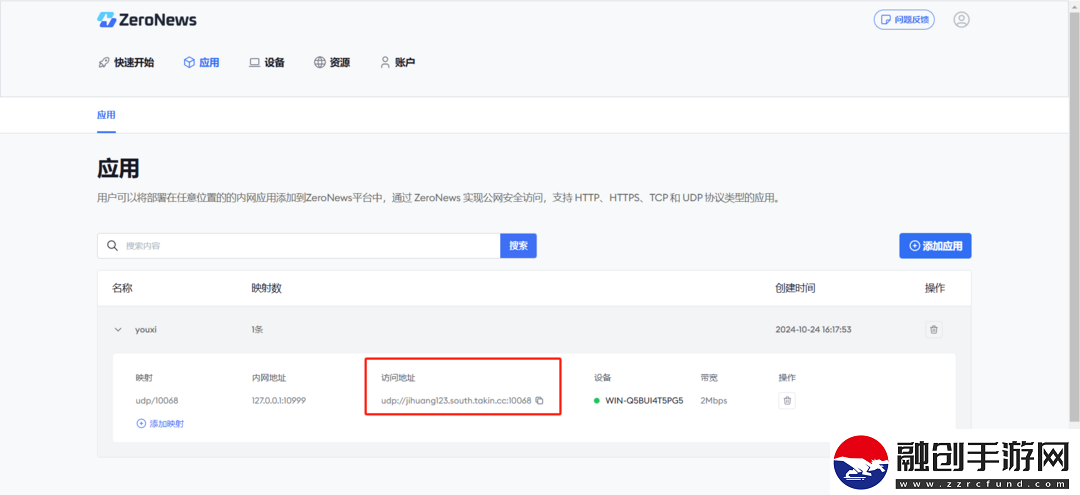Click the 名称 column header
This screenshot has width=1080, height=495.
click(122, 288)
